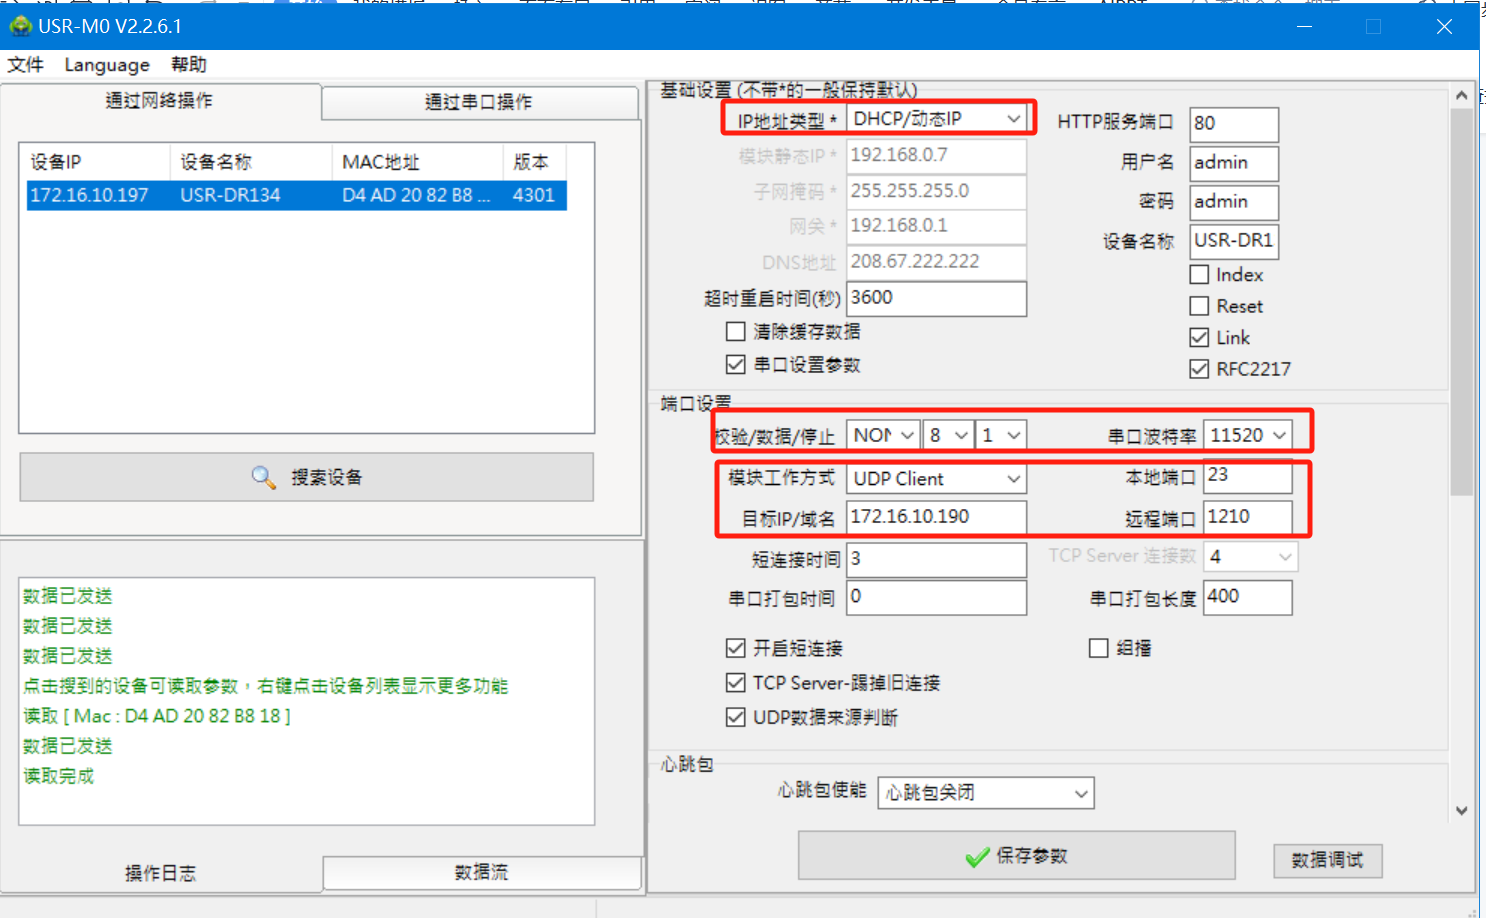Select device row 172.16.10.197
1486x918 pixels.
[296, 195]
